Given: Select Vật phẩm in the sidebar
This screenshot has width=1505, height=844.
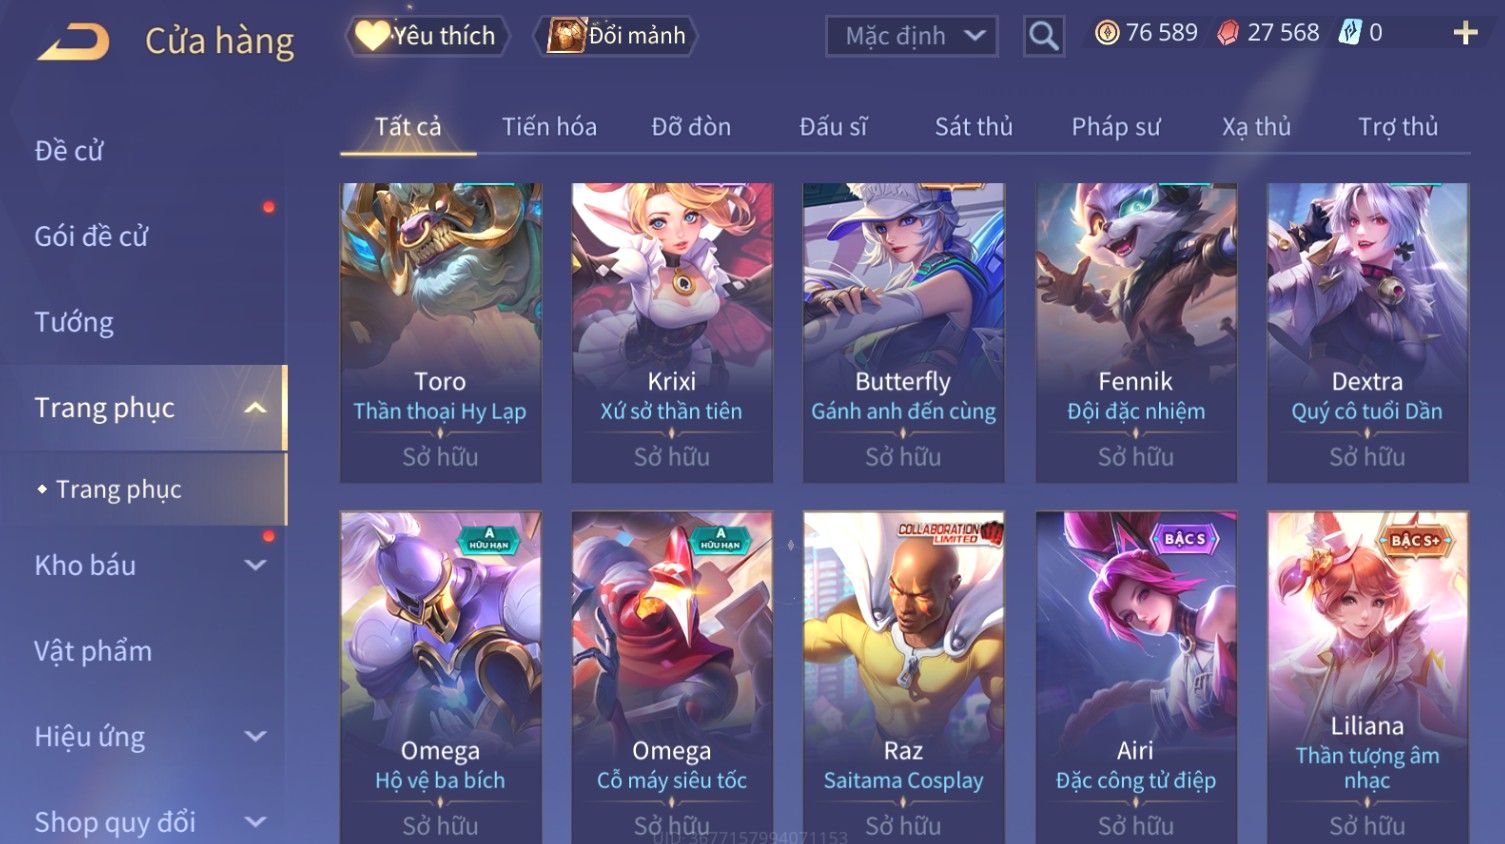Looking at the screenshot, I should click(x=93, y=651).
